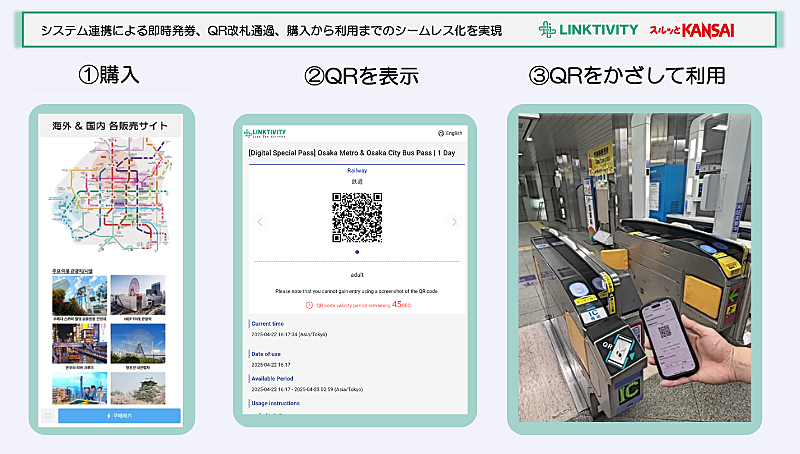This screenshot has height=454, width=800.
Task: Click the Railway label above the QR code
Action: coord(357,170)
